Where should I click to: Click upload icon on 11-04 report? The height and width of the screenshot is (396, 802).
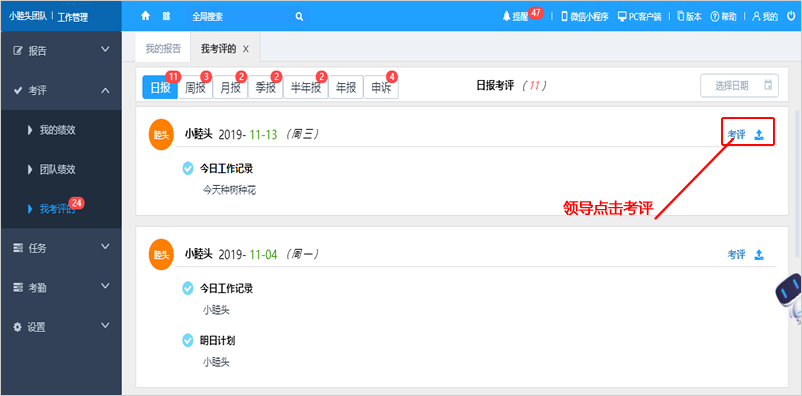[760, 255]
